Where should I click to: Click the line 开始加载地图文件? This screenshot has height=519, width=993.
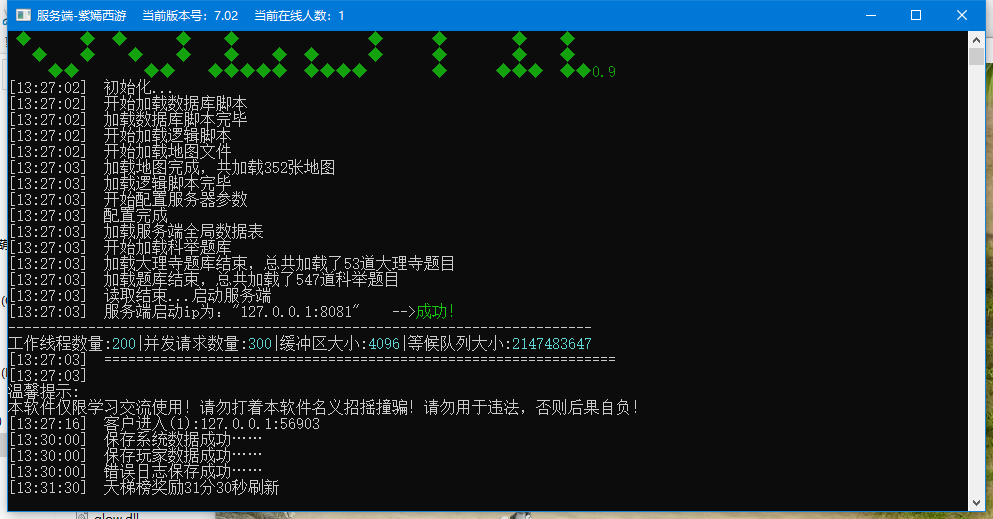tap(167, 151)
